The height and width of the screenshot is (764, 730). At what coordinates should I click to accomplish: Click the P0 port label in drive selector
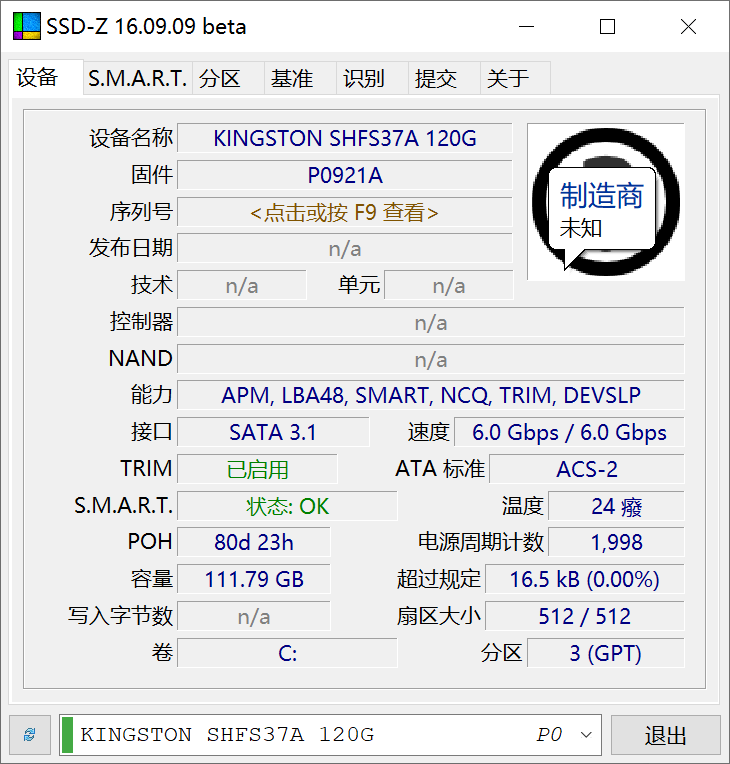pyautogui.click(x=549, y=735)
